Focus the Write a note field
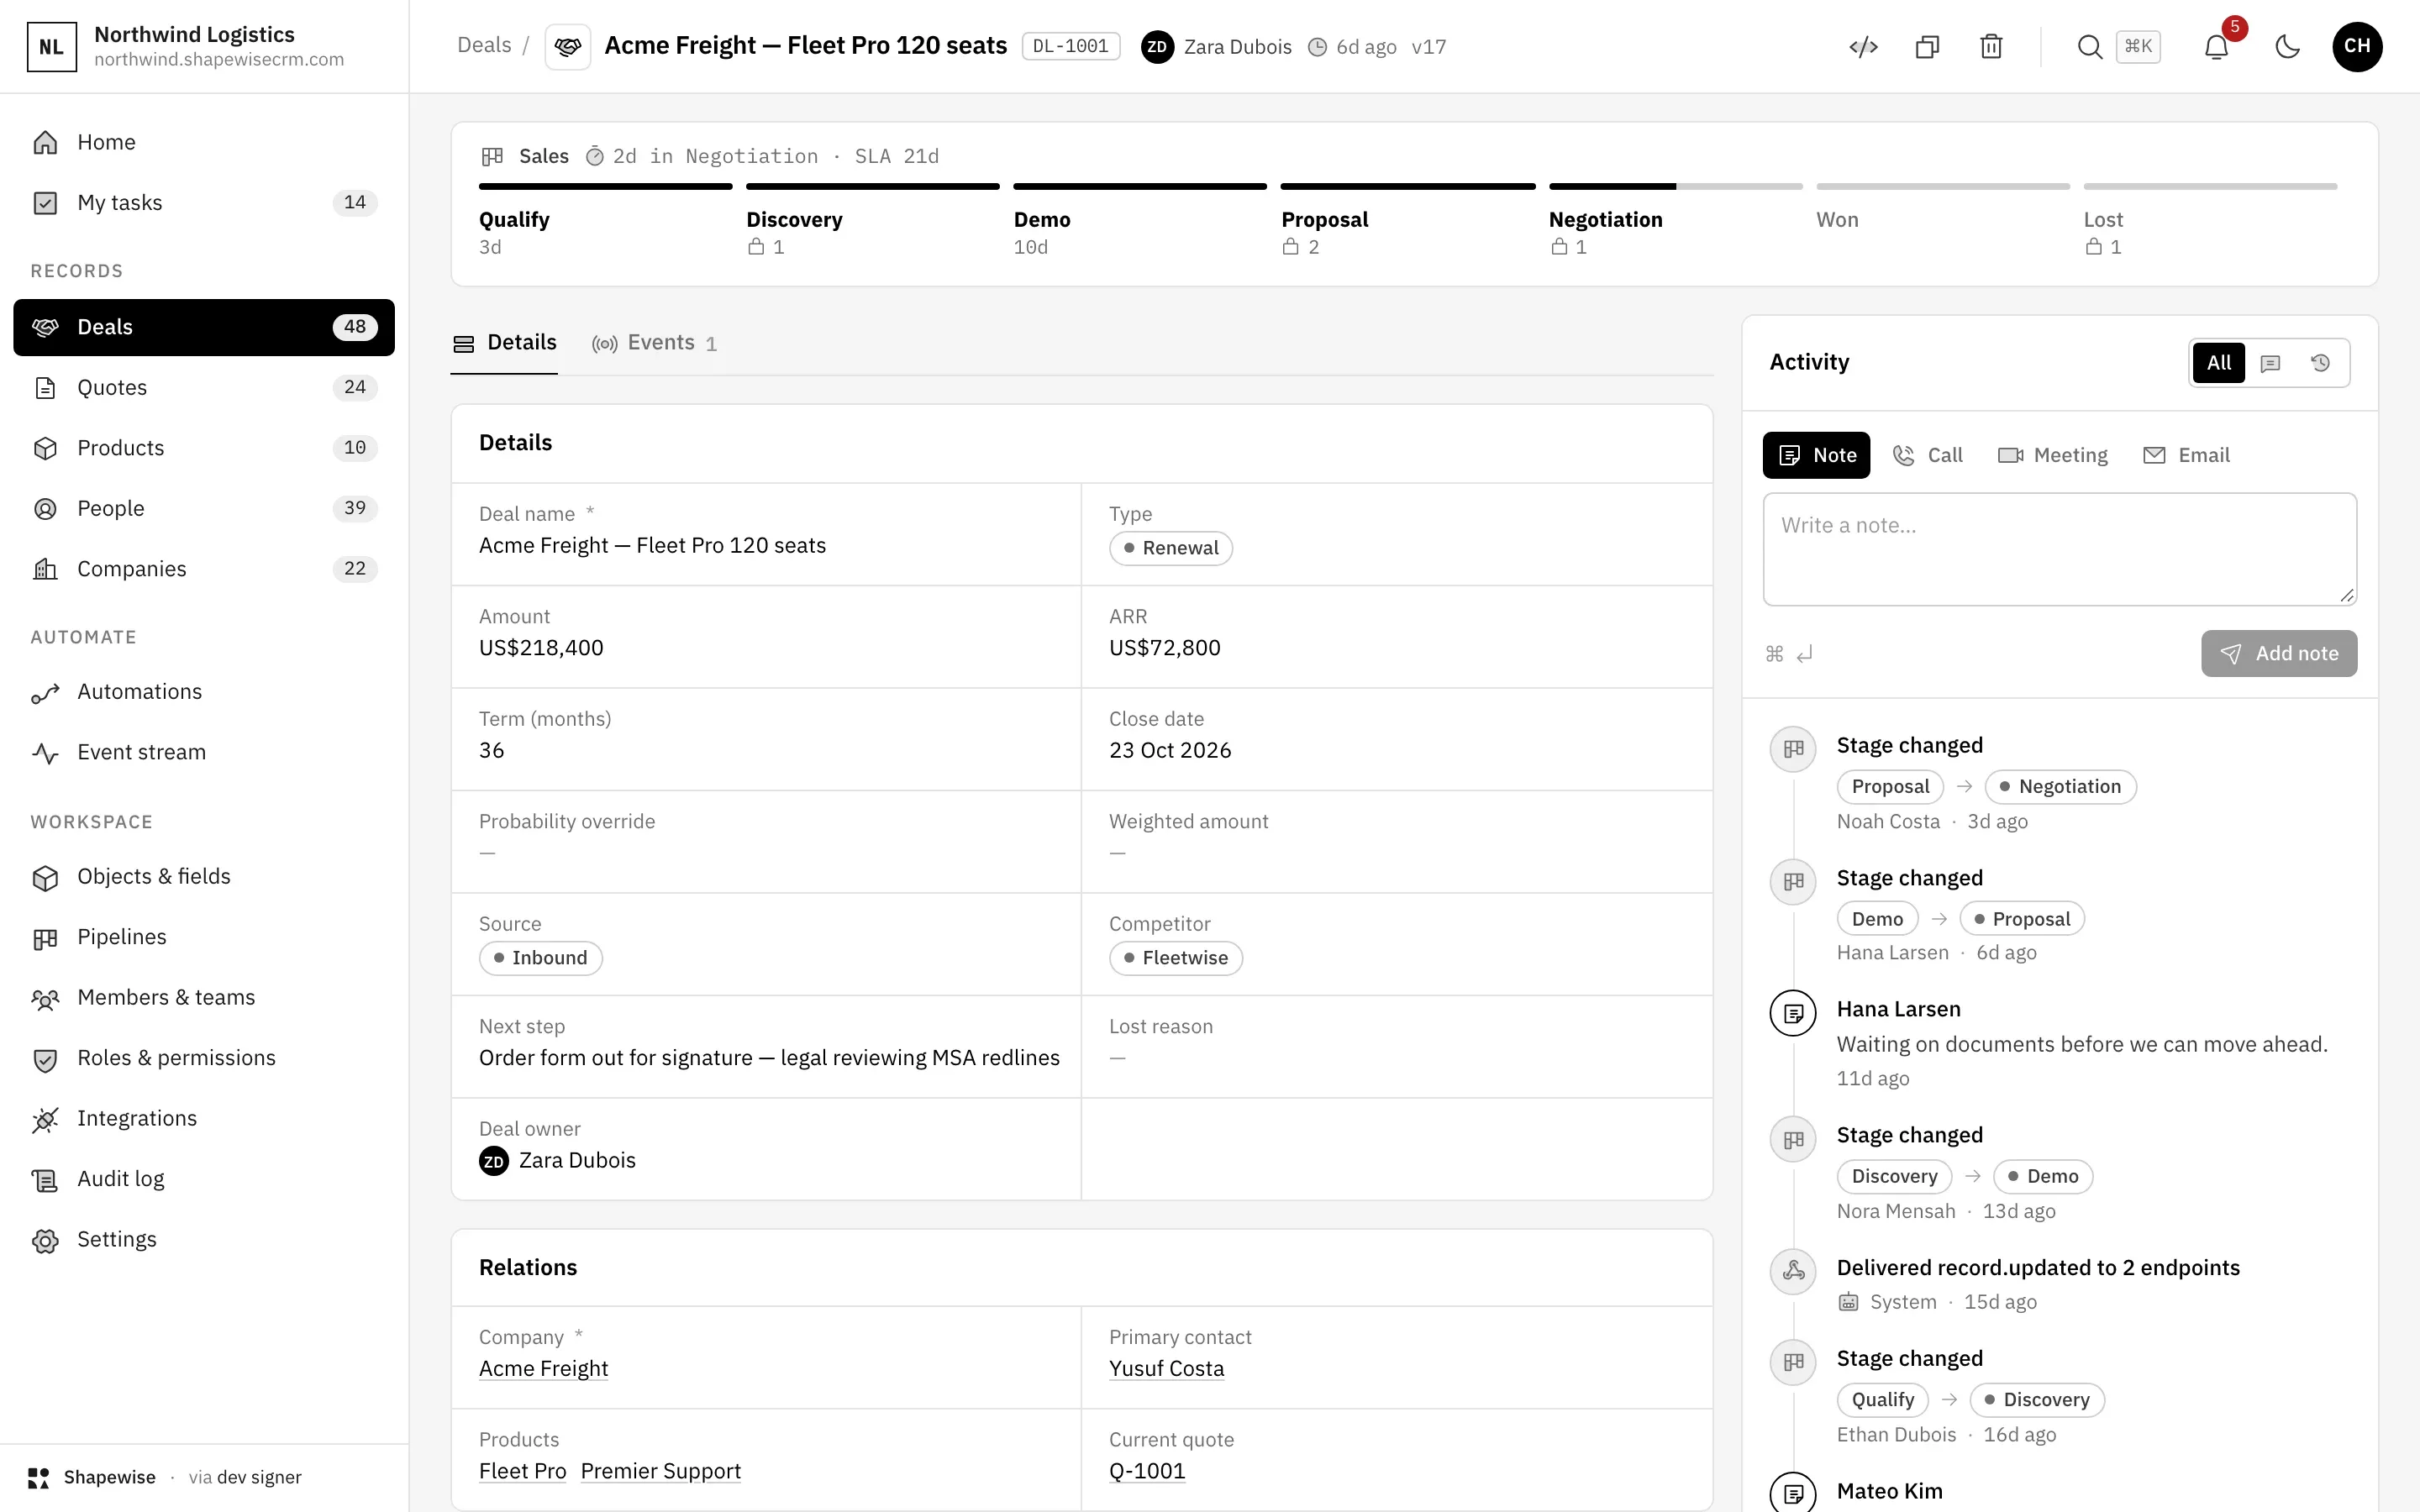The width and height of the screenshot is (2420, 1512). [x=2059, y=549]
